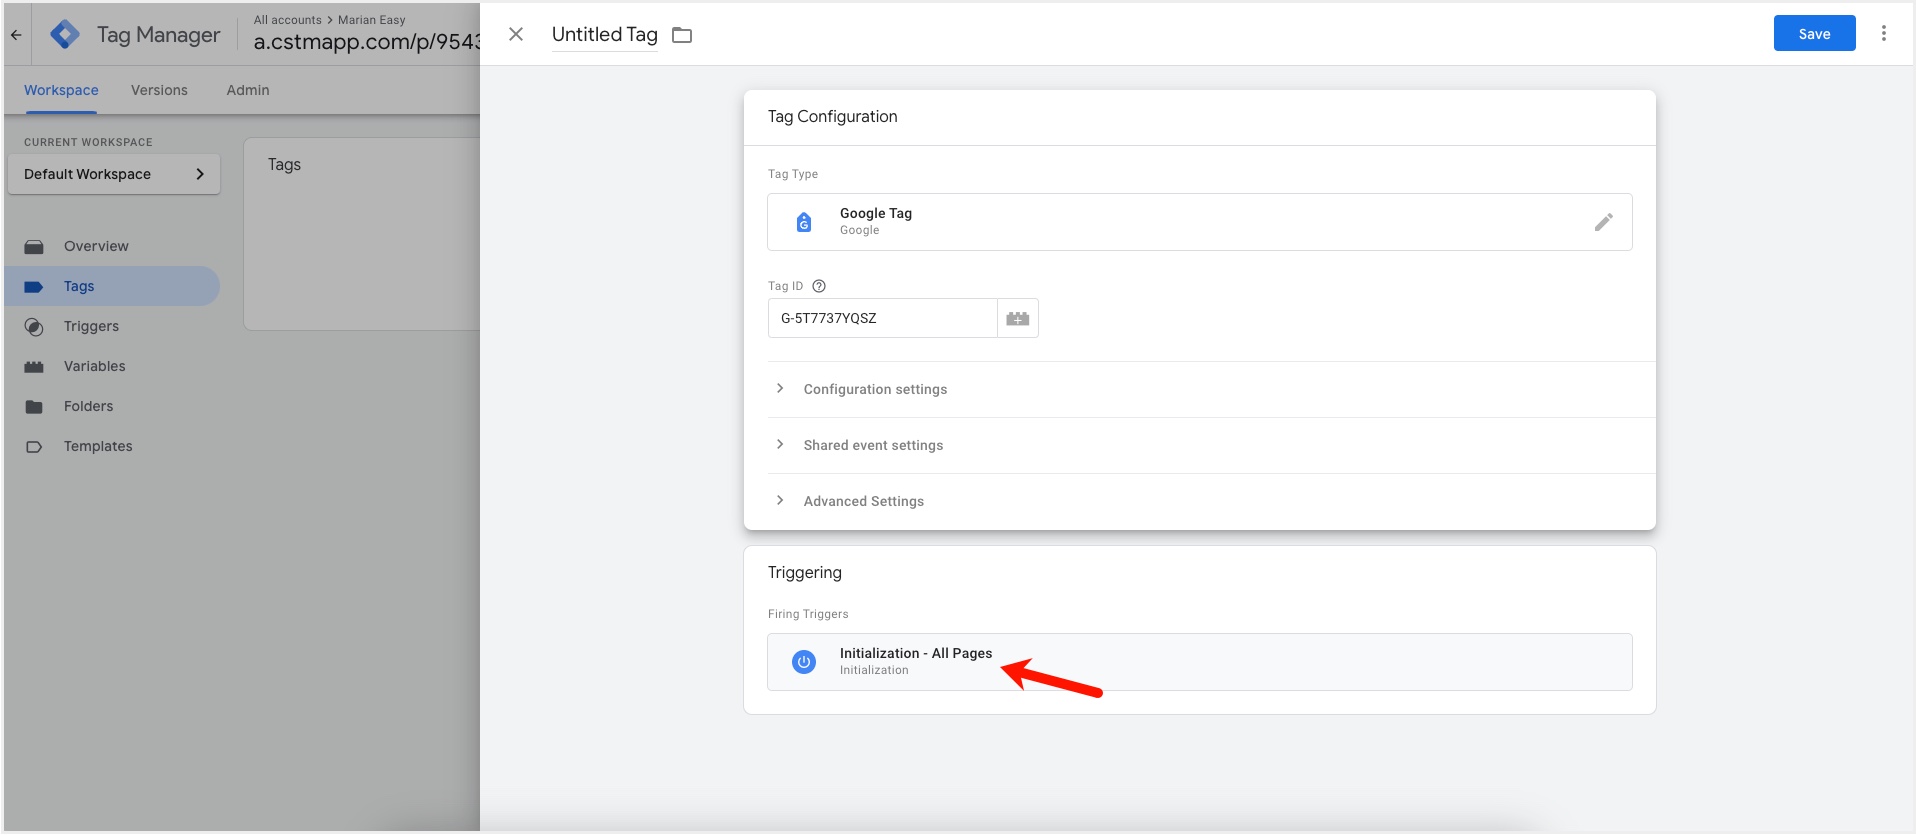This screenshot has height=835, width=1916.
Task: Click the All accounts breadcrumb link
Action: (288, 20)
